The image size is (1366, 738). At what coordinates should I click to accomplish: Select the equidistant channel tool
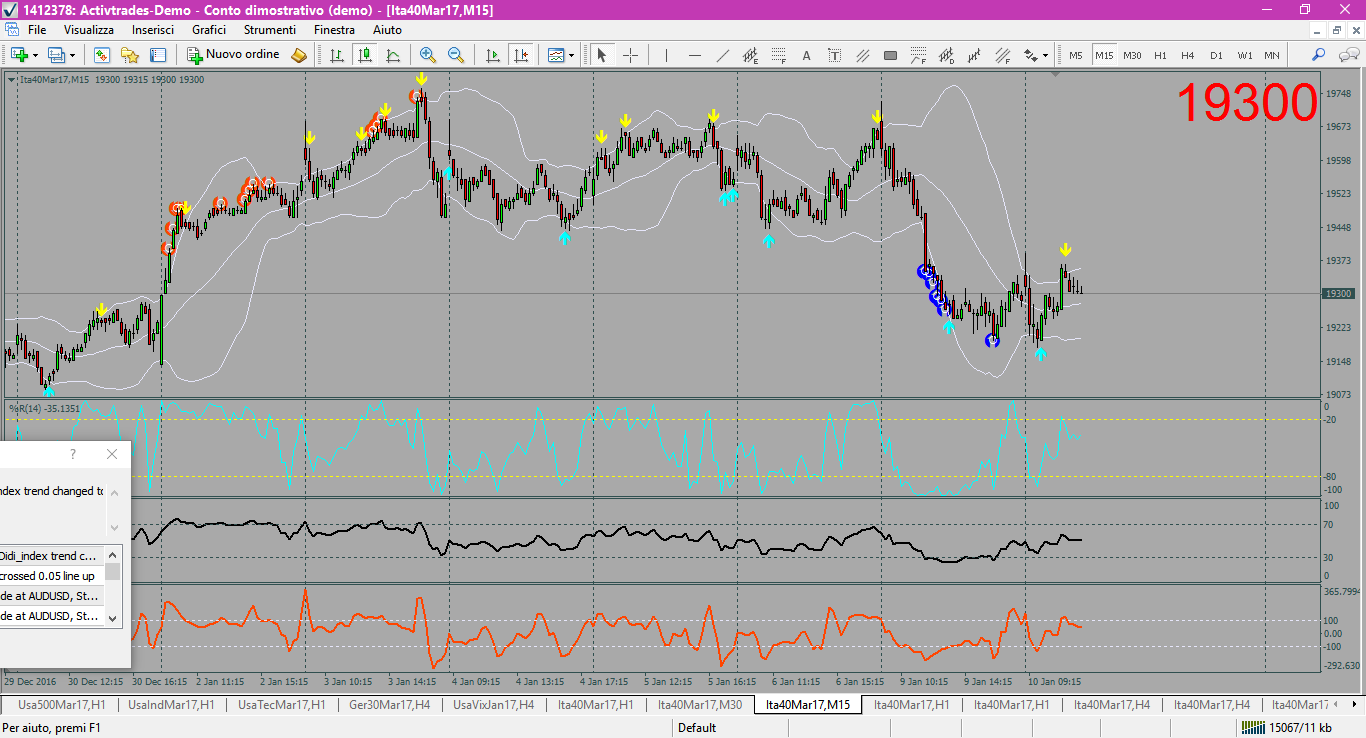click(751, 55)
